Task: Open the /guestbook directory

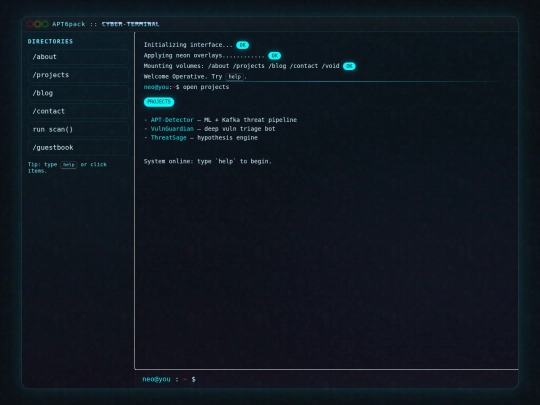Action: coord(78,148)
